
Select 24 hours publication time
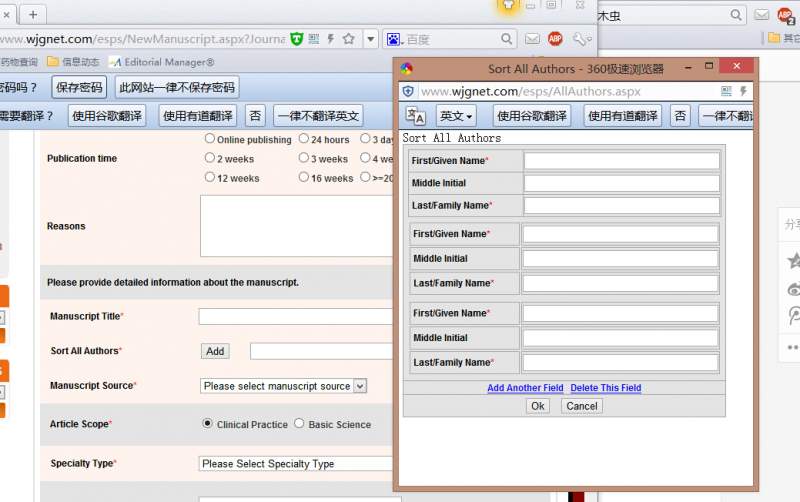[304, 139]
